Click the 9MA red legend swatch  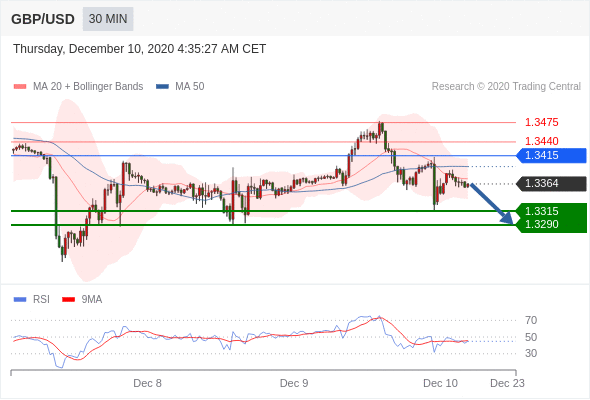click(x=68, y=300)
